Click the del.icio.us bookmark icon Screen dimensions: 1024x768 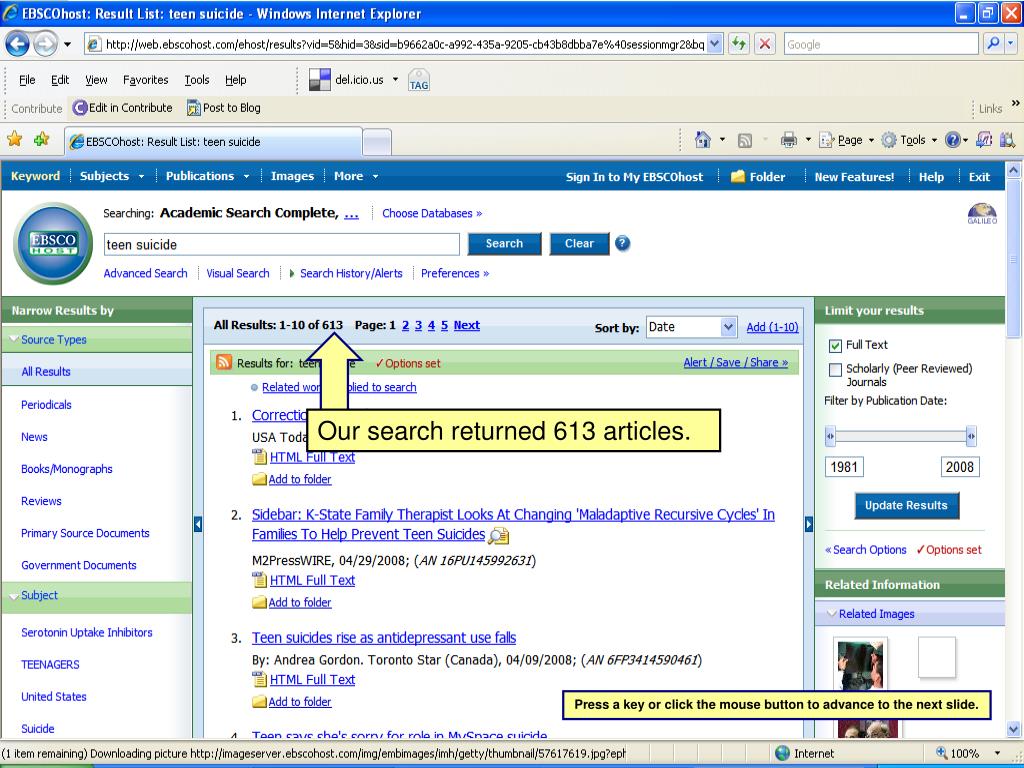(319, 80)
